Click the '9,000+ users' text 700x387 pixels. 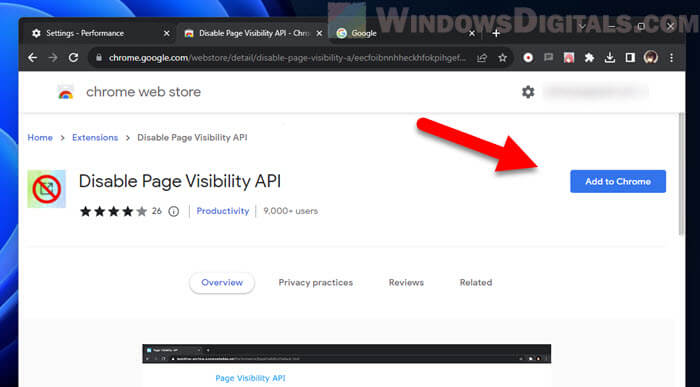point(291,211)
